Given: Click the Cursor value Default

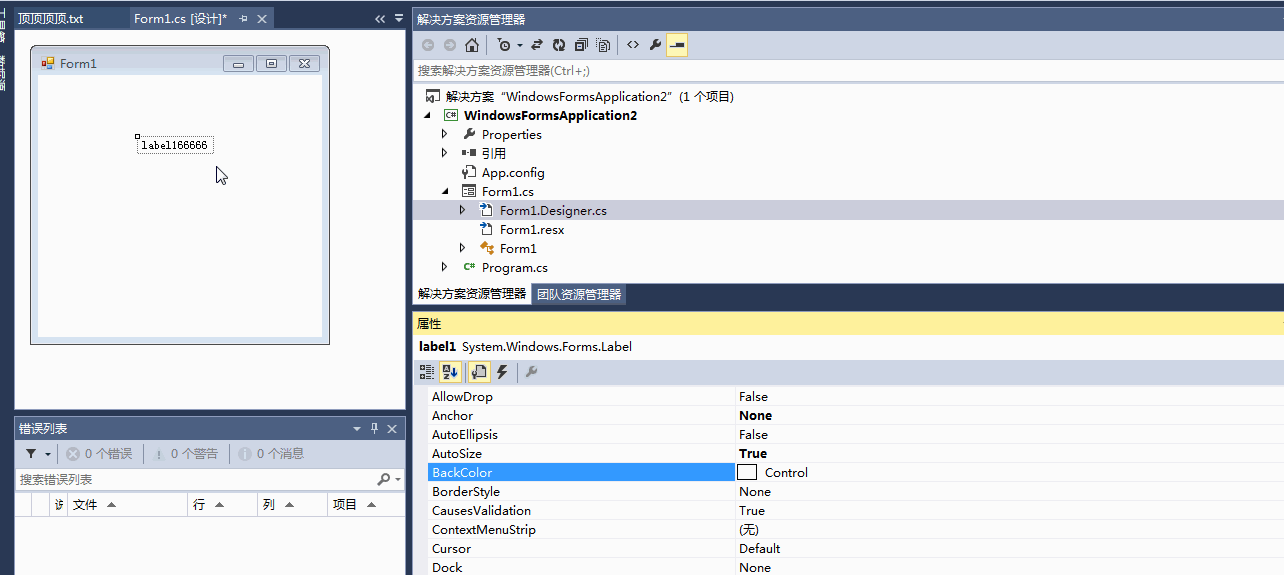Looking at the screenshot, I should [x=760, y=549].
